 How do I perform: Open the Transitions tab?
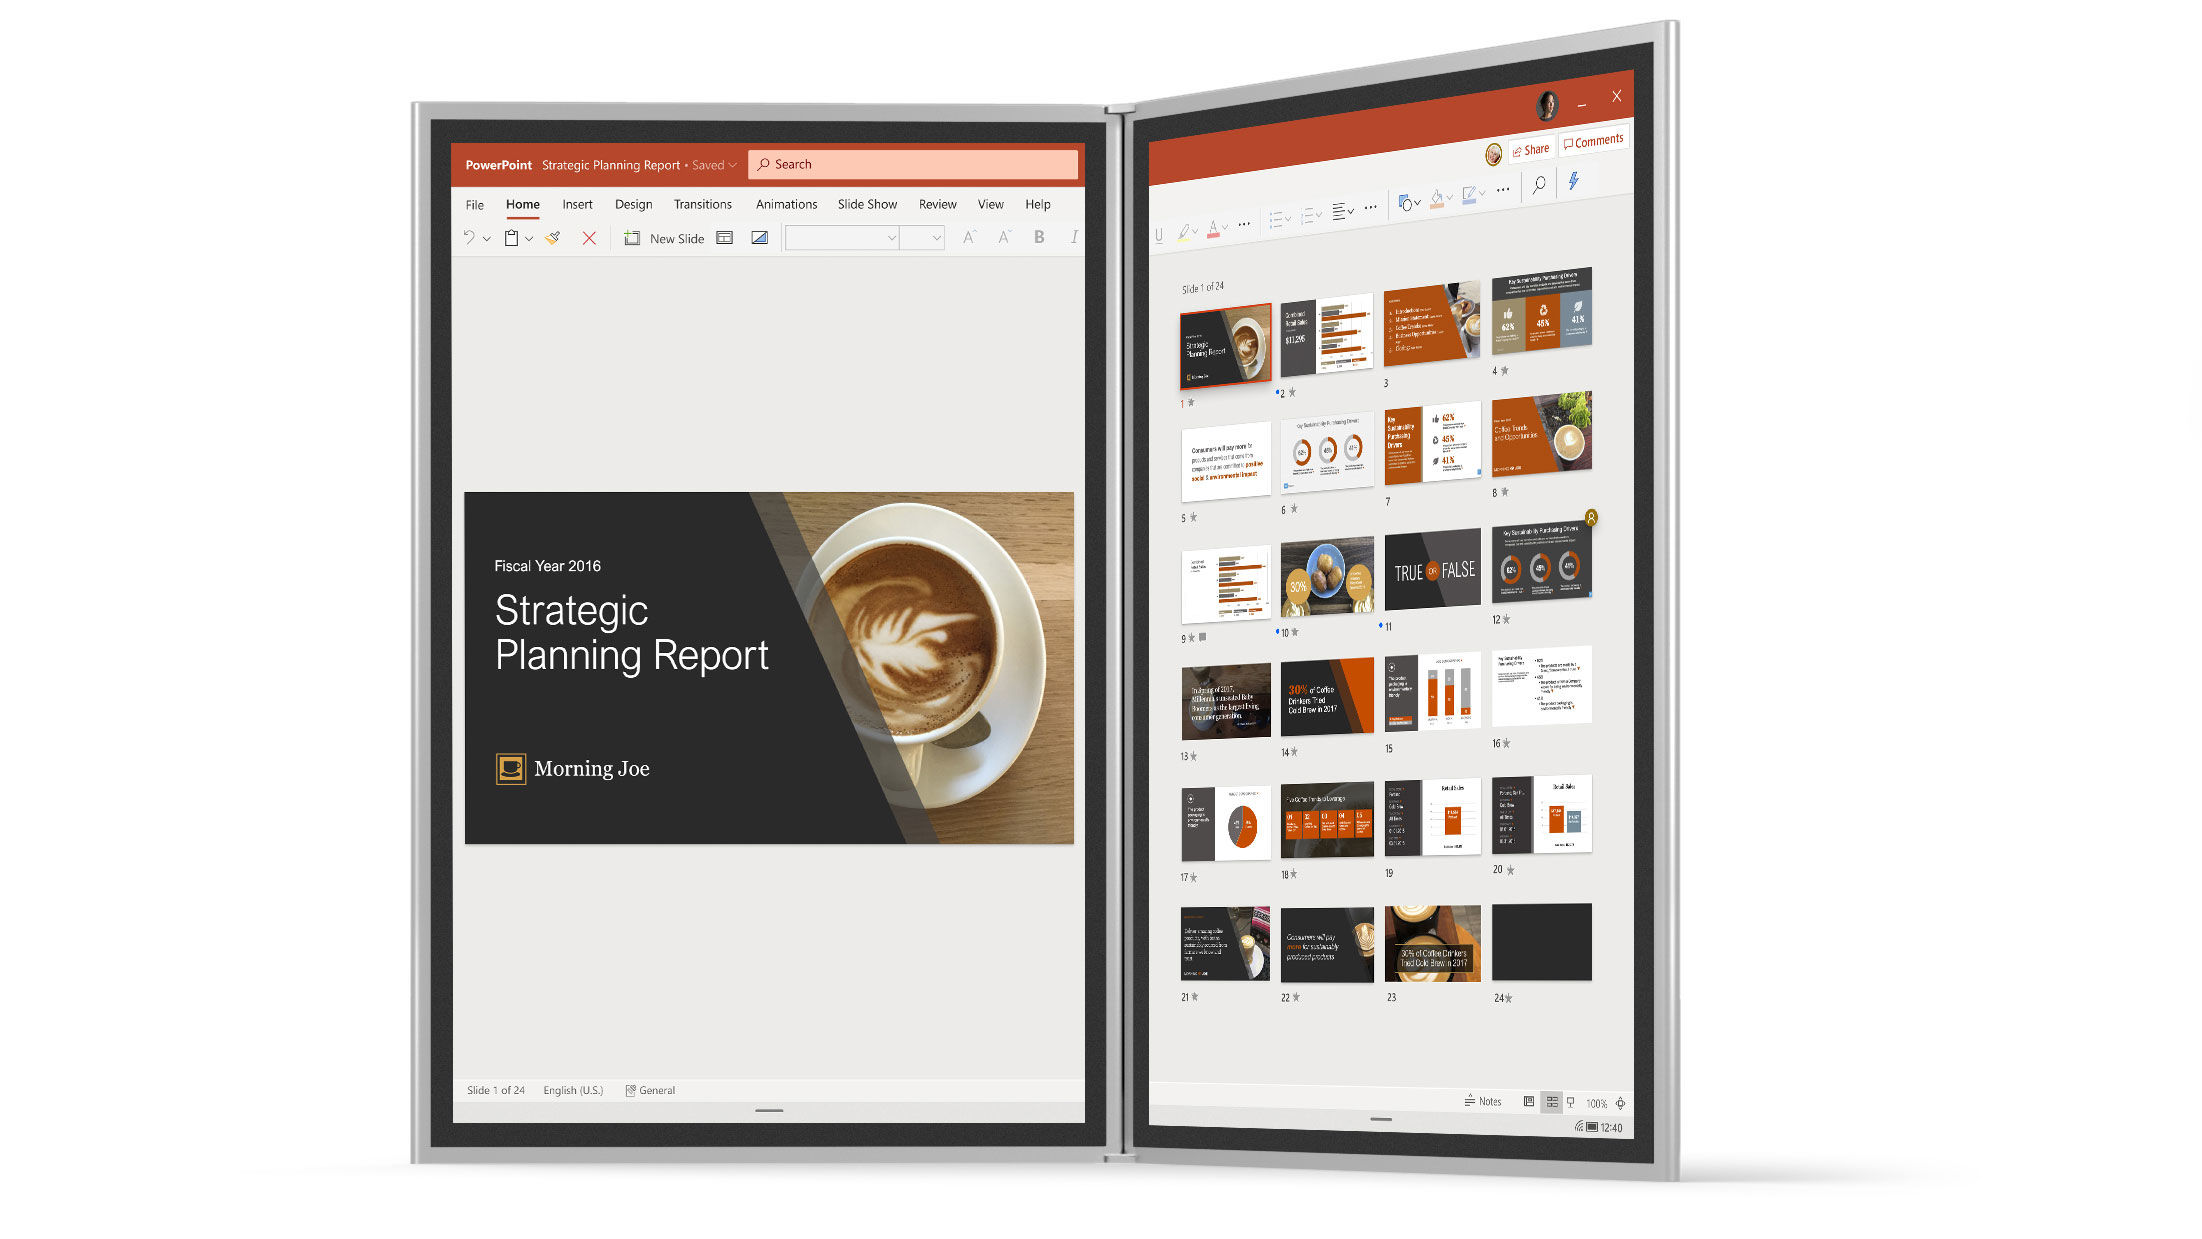[702, 204]
